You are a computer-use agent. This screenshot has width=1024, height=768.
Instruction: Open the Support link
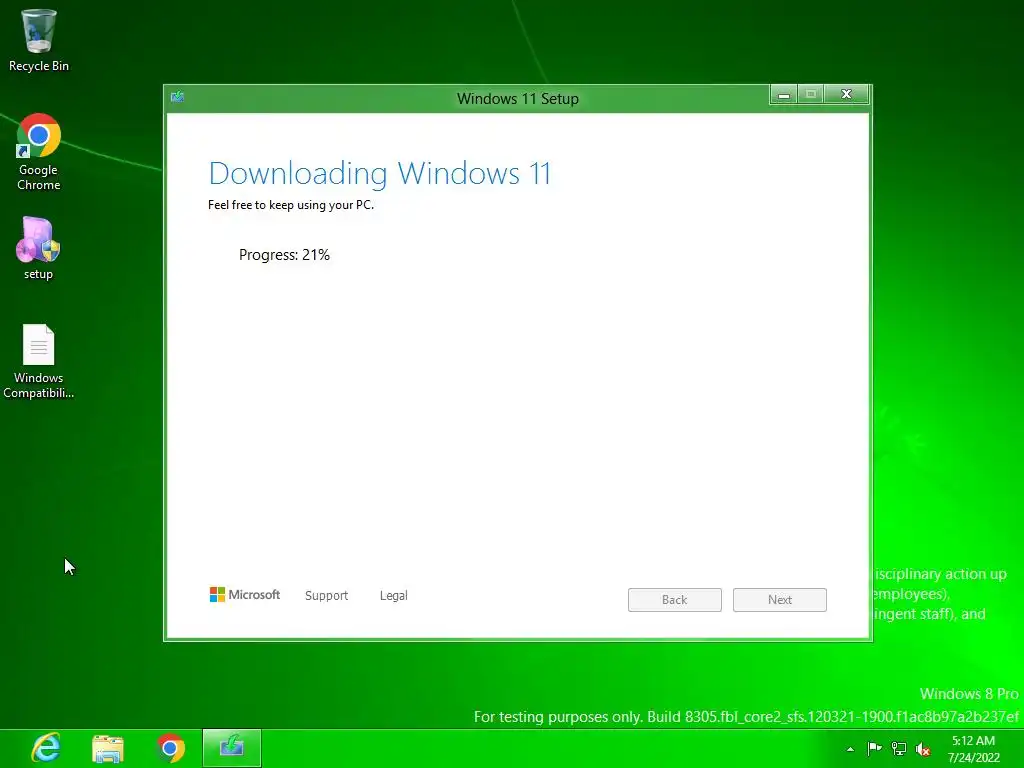327,596
